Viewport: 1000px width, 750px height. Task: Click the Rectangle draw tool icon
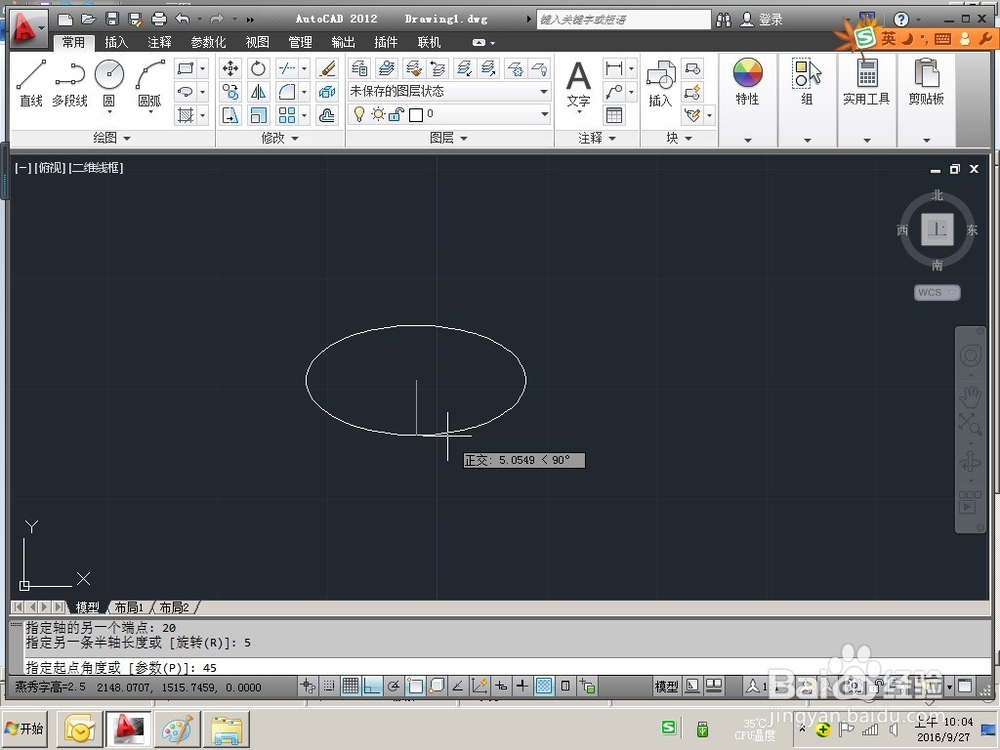(x=186, y=68)
